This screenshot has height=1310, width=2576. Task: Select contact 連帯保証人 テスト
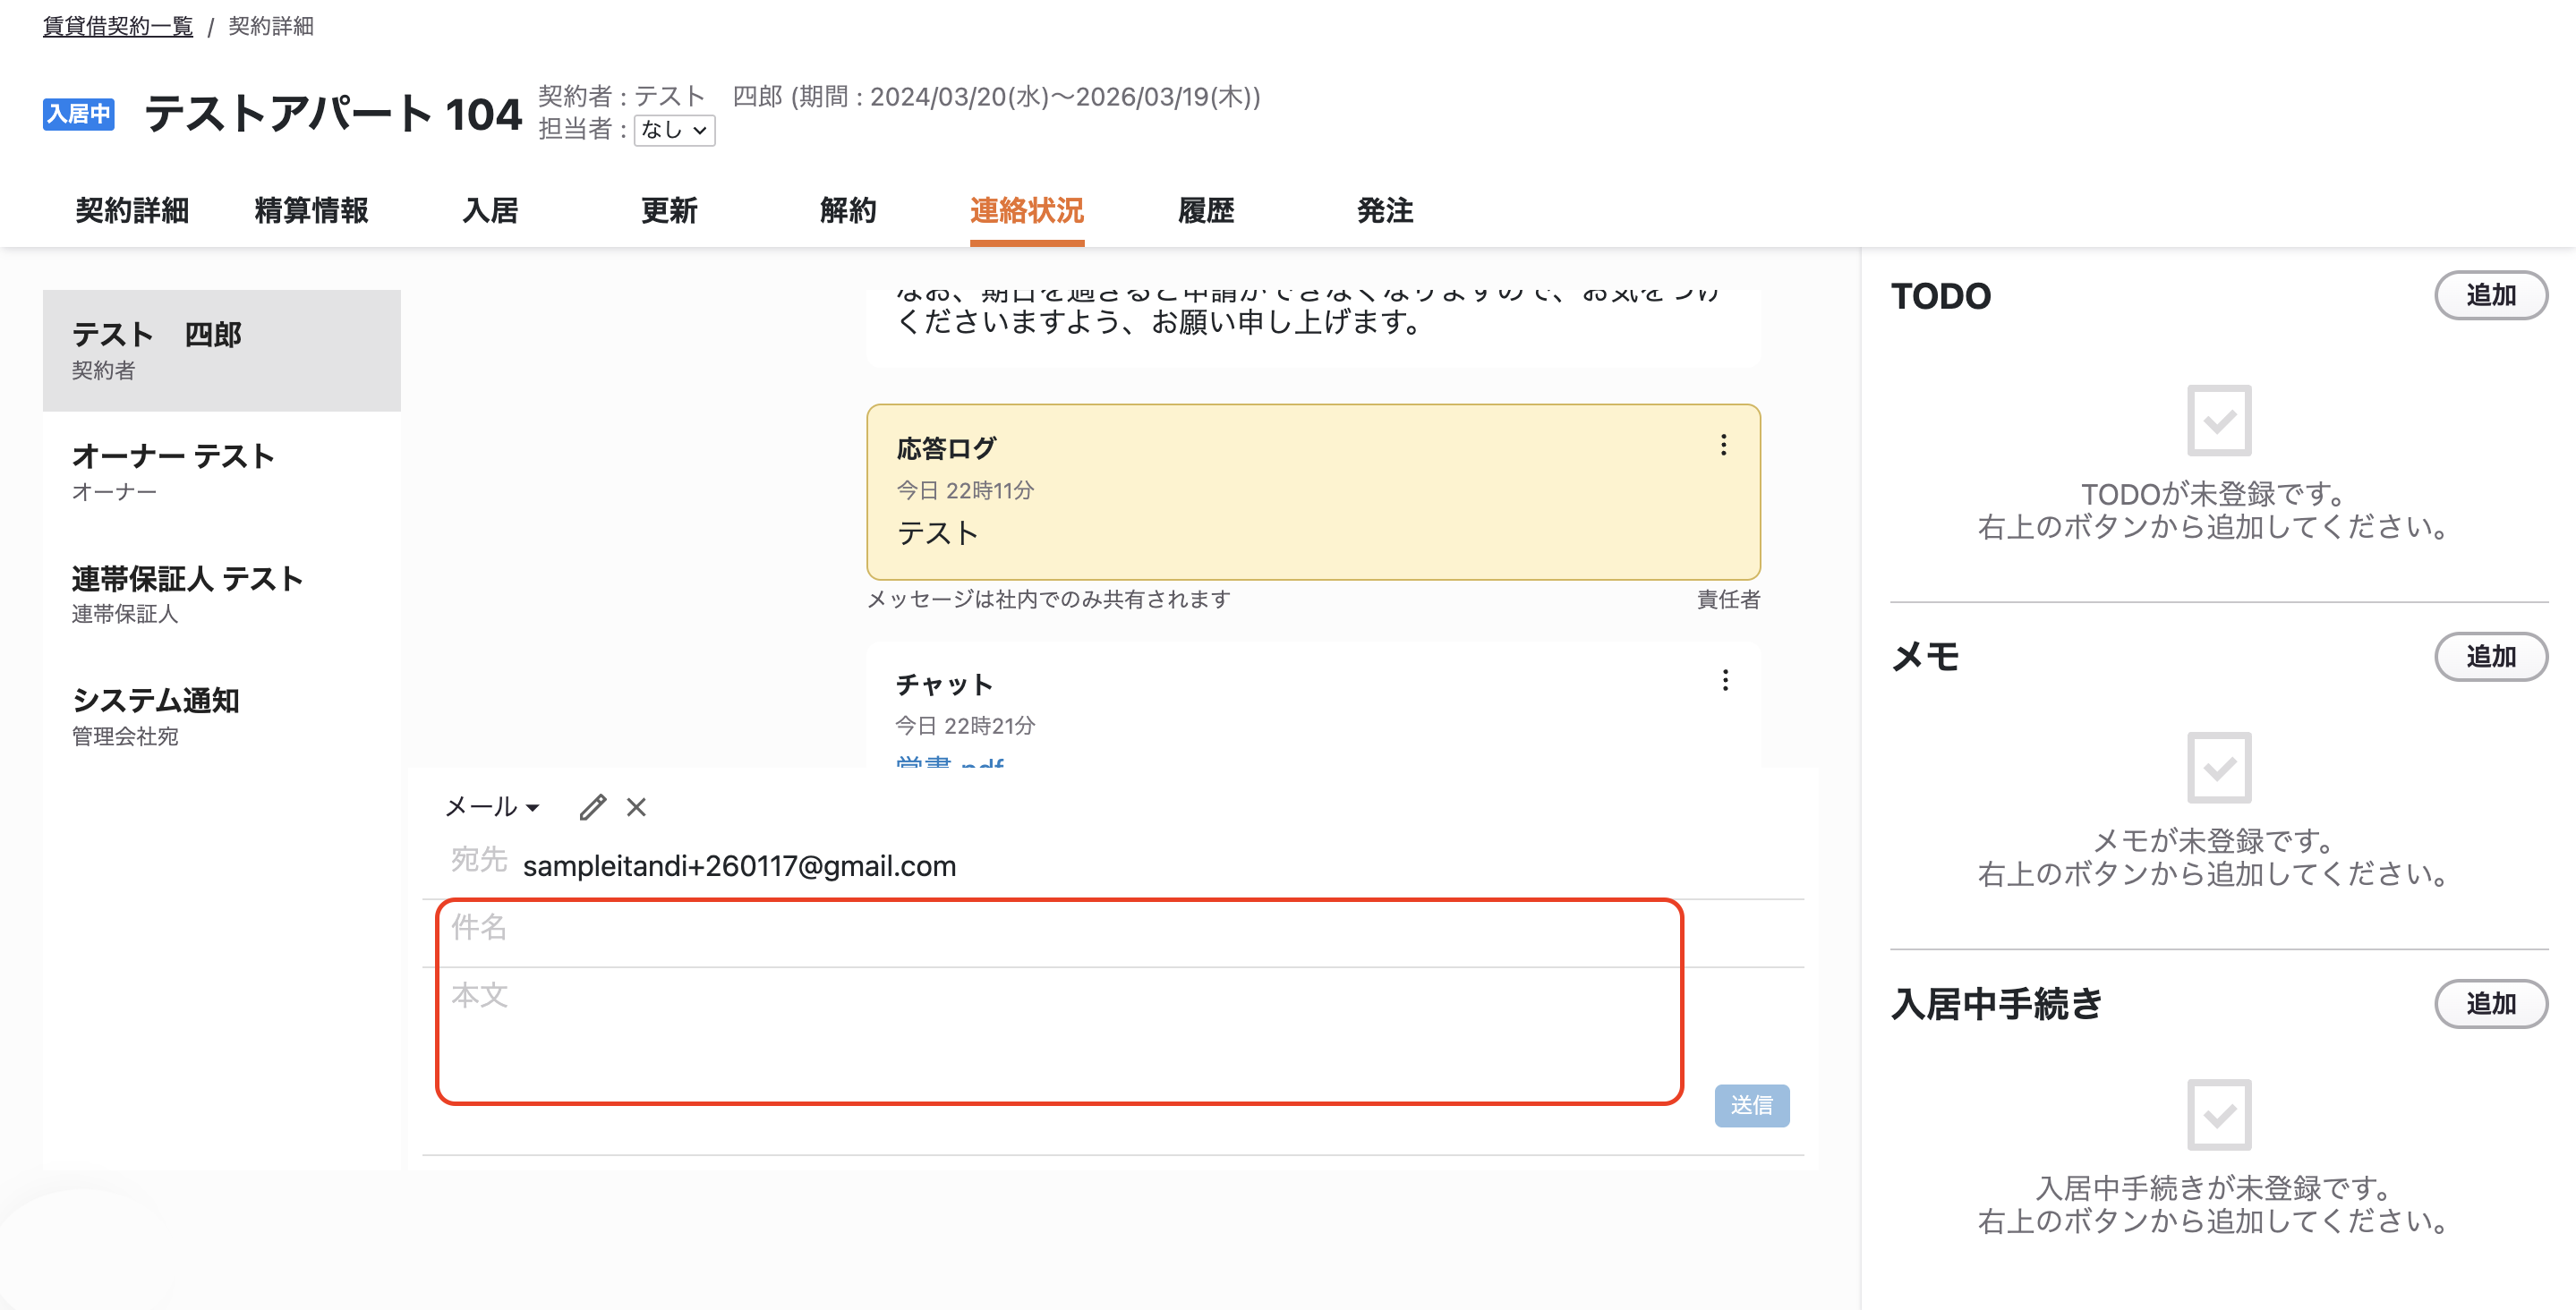click(x=222, y=594)
